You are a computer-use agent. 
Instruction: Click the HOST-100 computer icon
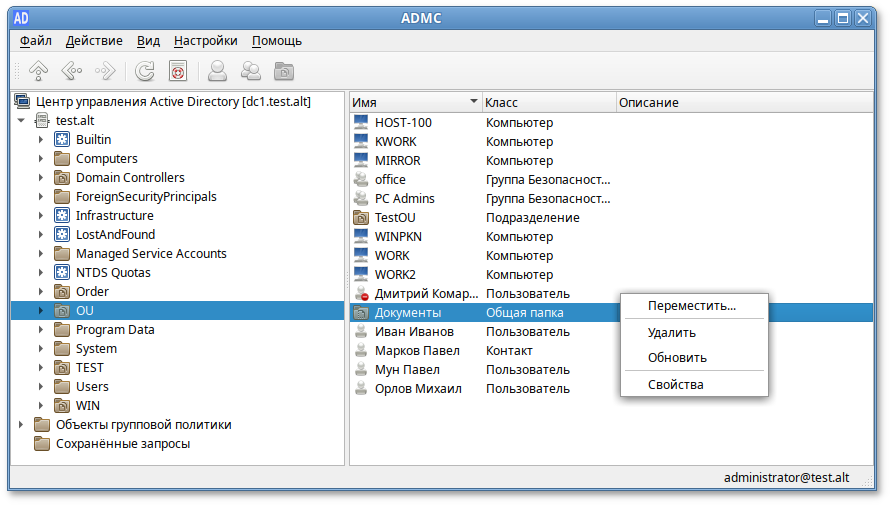tap(362, 123)
